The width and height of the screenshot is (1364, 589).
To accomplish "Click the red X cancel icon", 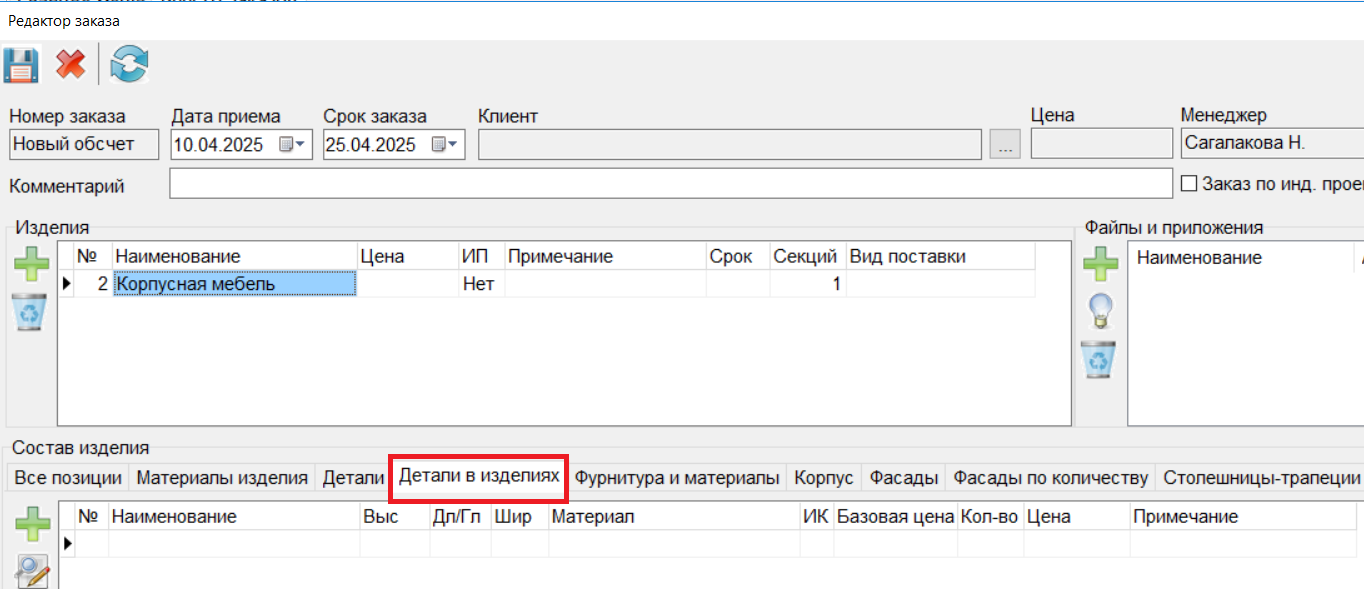I will (70, 66).
